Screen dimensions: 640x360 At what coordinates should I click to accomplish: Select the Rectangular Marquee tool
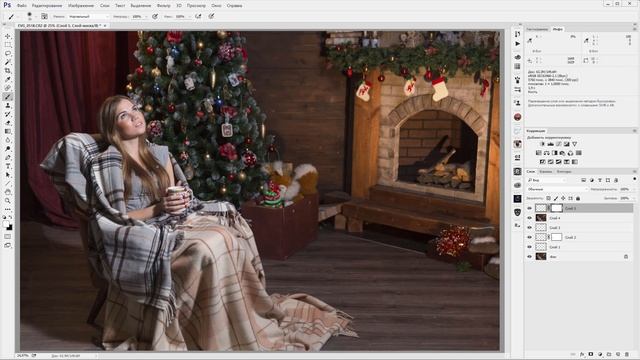[x=8, y=45]
